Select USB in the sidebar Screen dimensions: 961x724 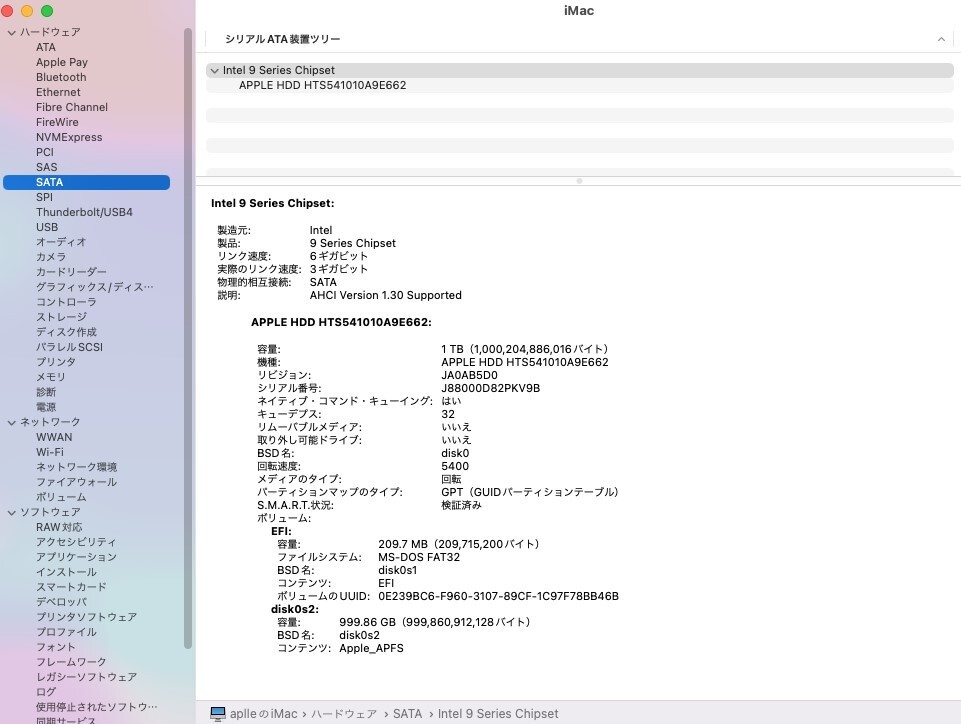coord(47,227)
